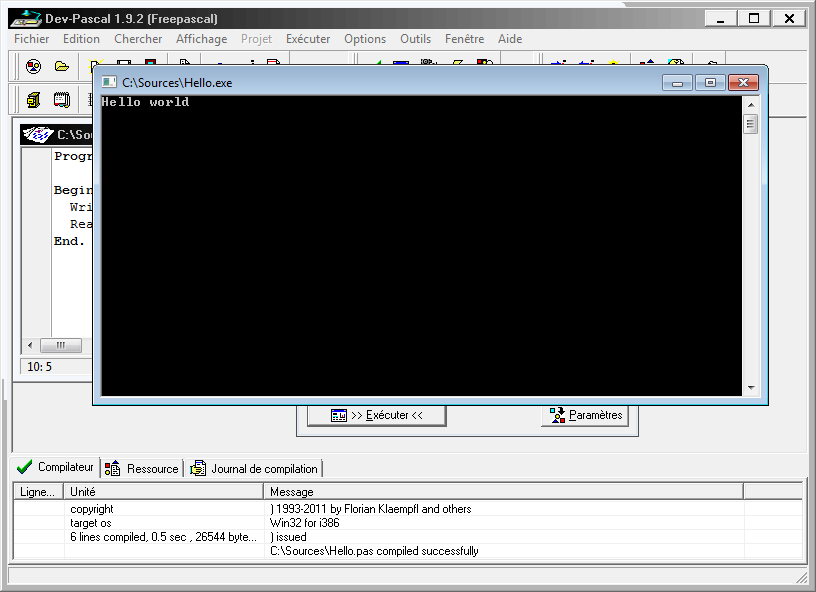Viewport: 816px width, 592px height.
Task: Click the editor's horizontal scrollbar left arrow
Action: click(29, 345)
